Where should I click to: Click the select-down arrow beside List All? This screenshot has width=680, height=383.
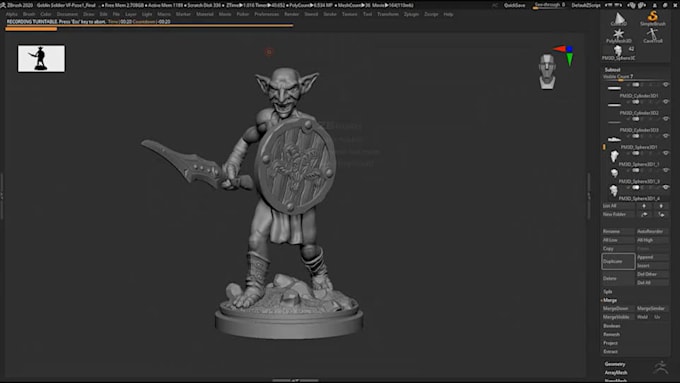coord(661,206)
